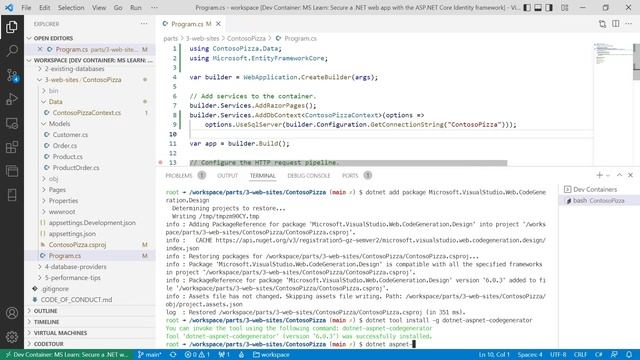Viewport: 640px width, 360px height.
Task: Switch to the Debug Console tab
Action: point(309,176)
